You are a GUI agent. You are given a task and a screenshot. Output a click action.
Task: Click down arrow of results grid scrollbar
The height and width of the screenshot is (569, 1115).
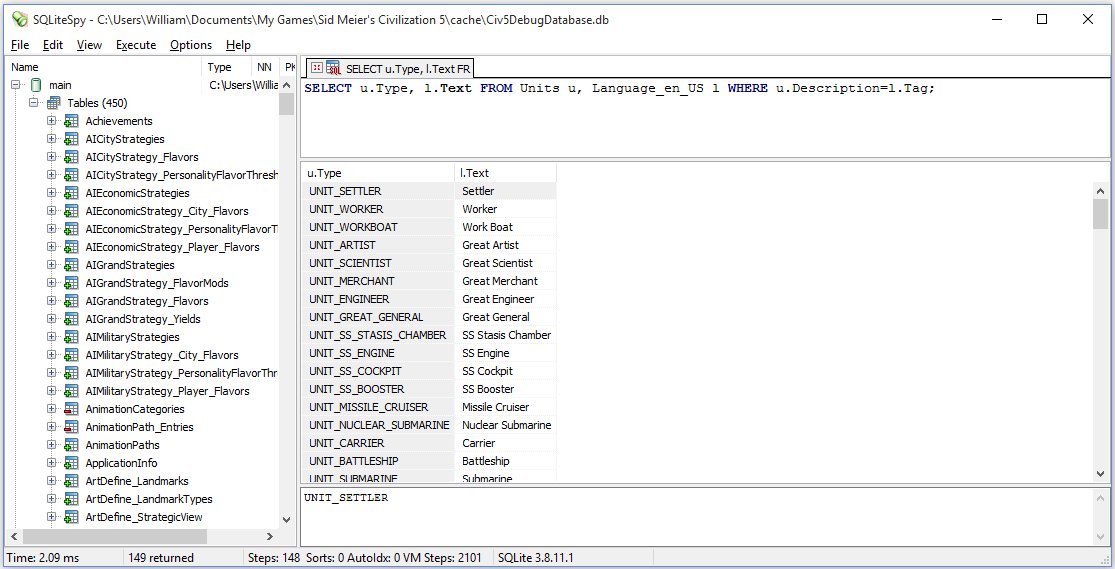(1101, 474)
